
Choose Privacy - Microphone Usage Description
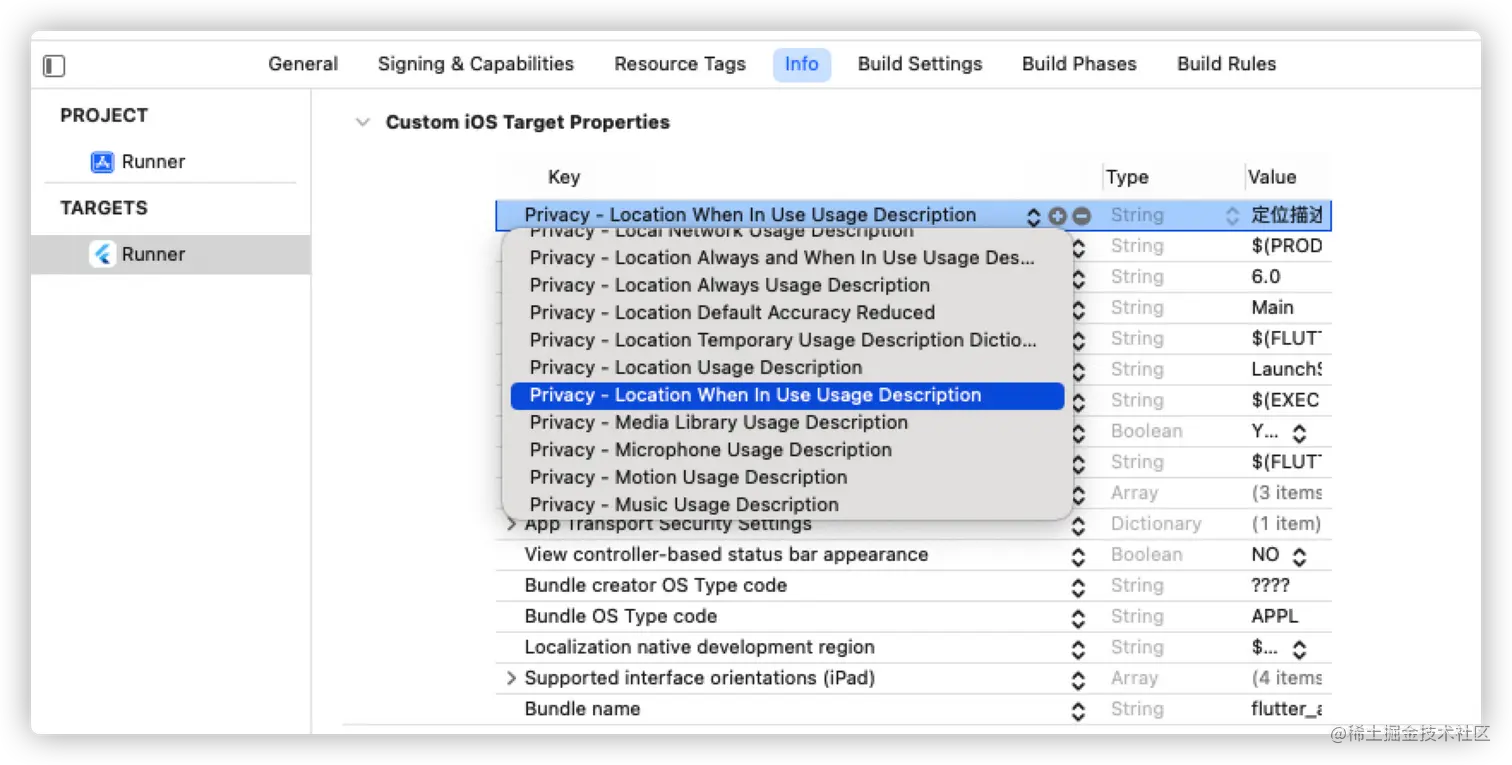[710, 450]
